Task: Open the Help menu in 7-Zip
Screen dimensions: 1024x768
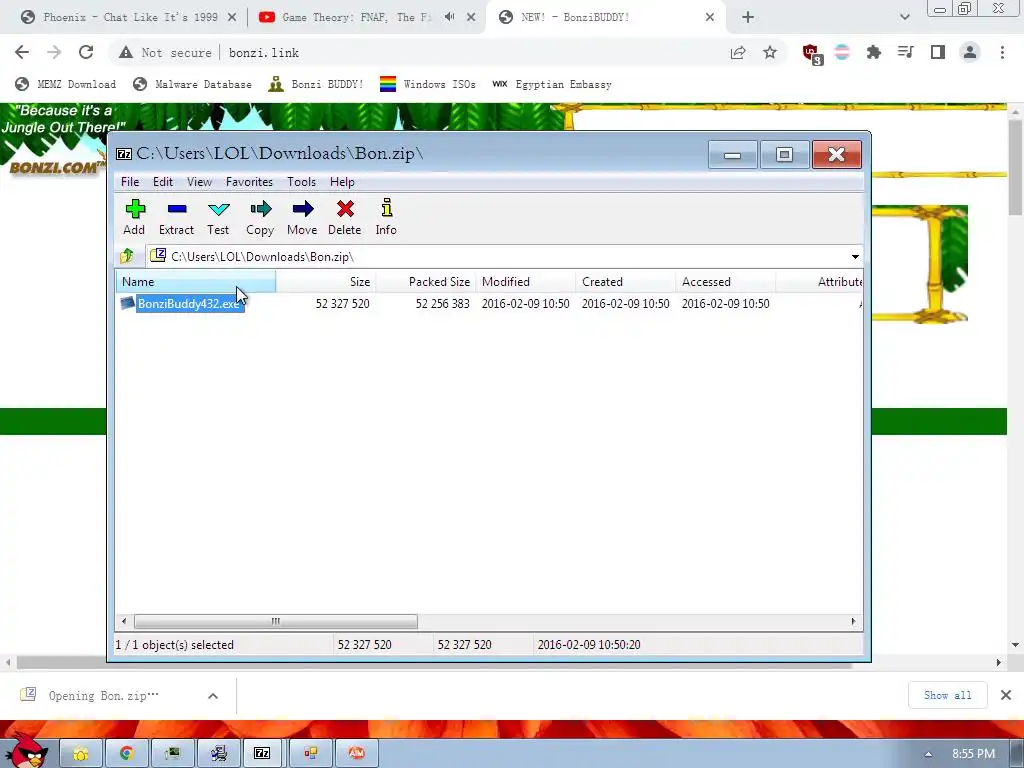Action: [x=342, y=182]
